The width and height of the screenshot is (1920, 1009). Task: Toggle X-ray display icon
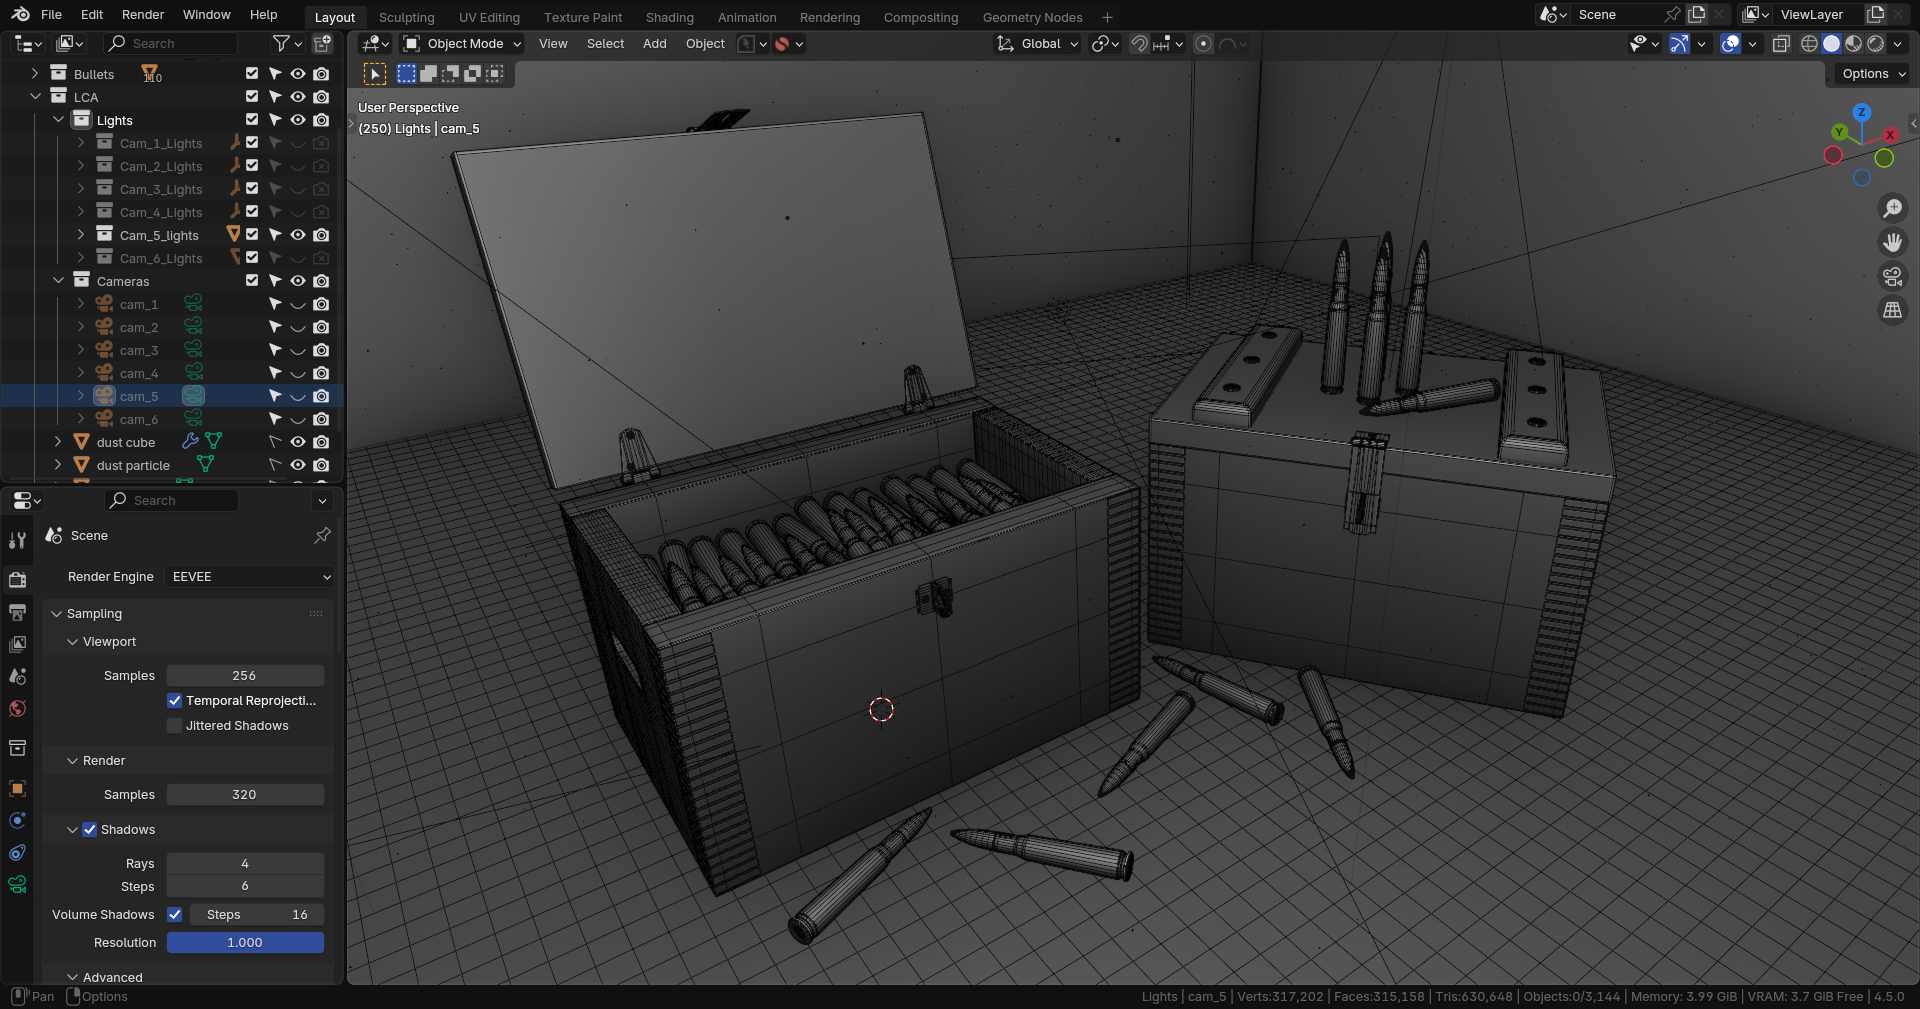(x=1781, y=44)
